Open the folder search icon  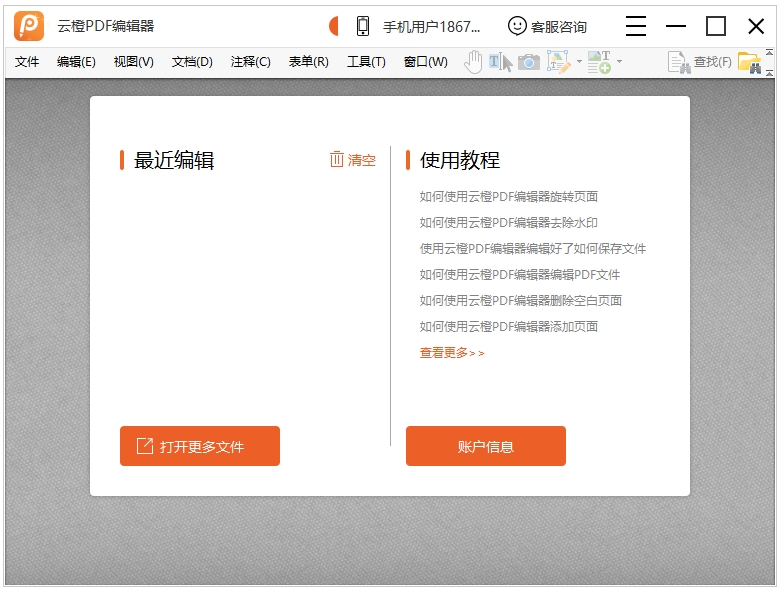(x=750, y=62)
